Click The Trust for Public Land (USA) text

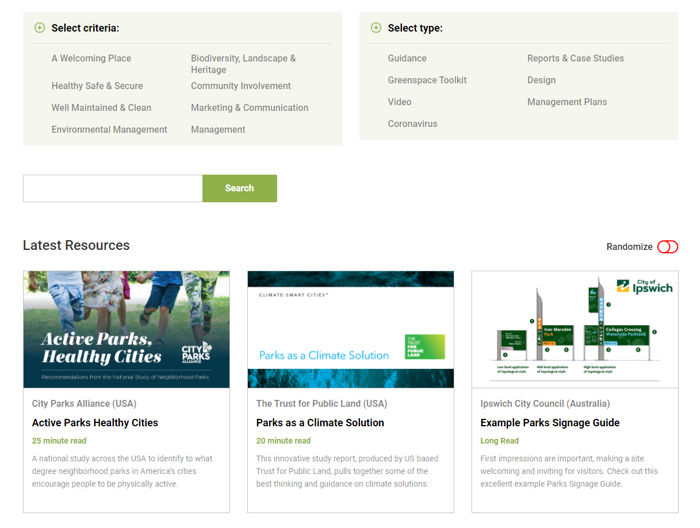(321, 403)
